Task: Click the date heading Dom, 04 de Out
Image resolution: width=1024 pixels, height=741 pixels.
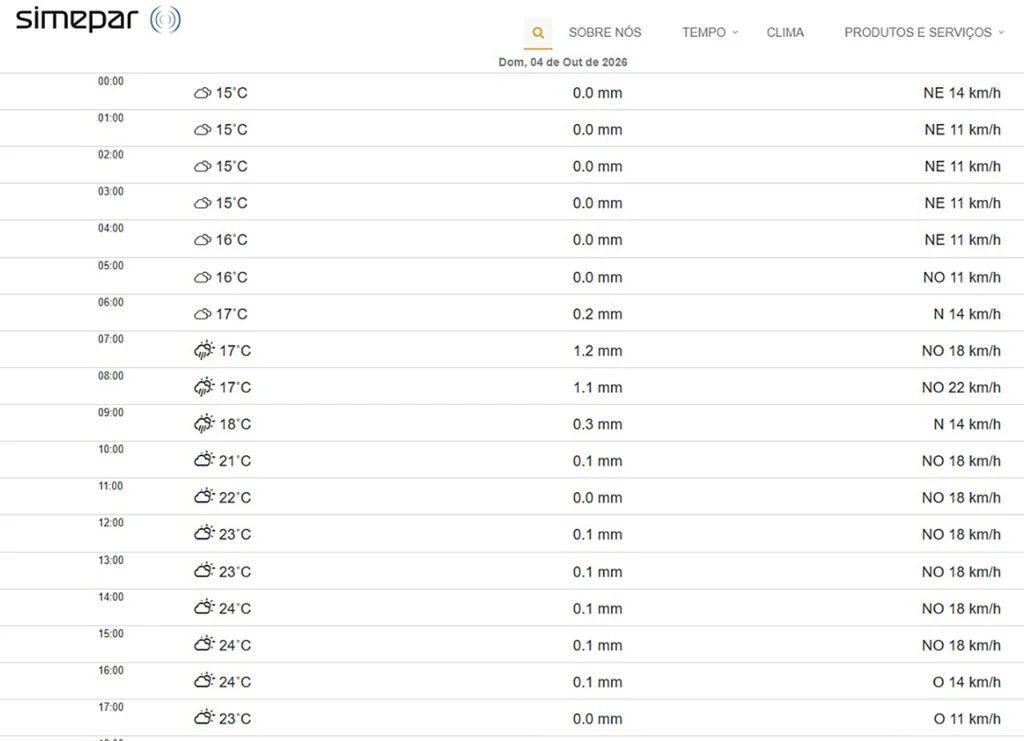Action: (563, 62)
